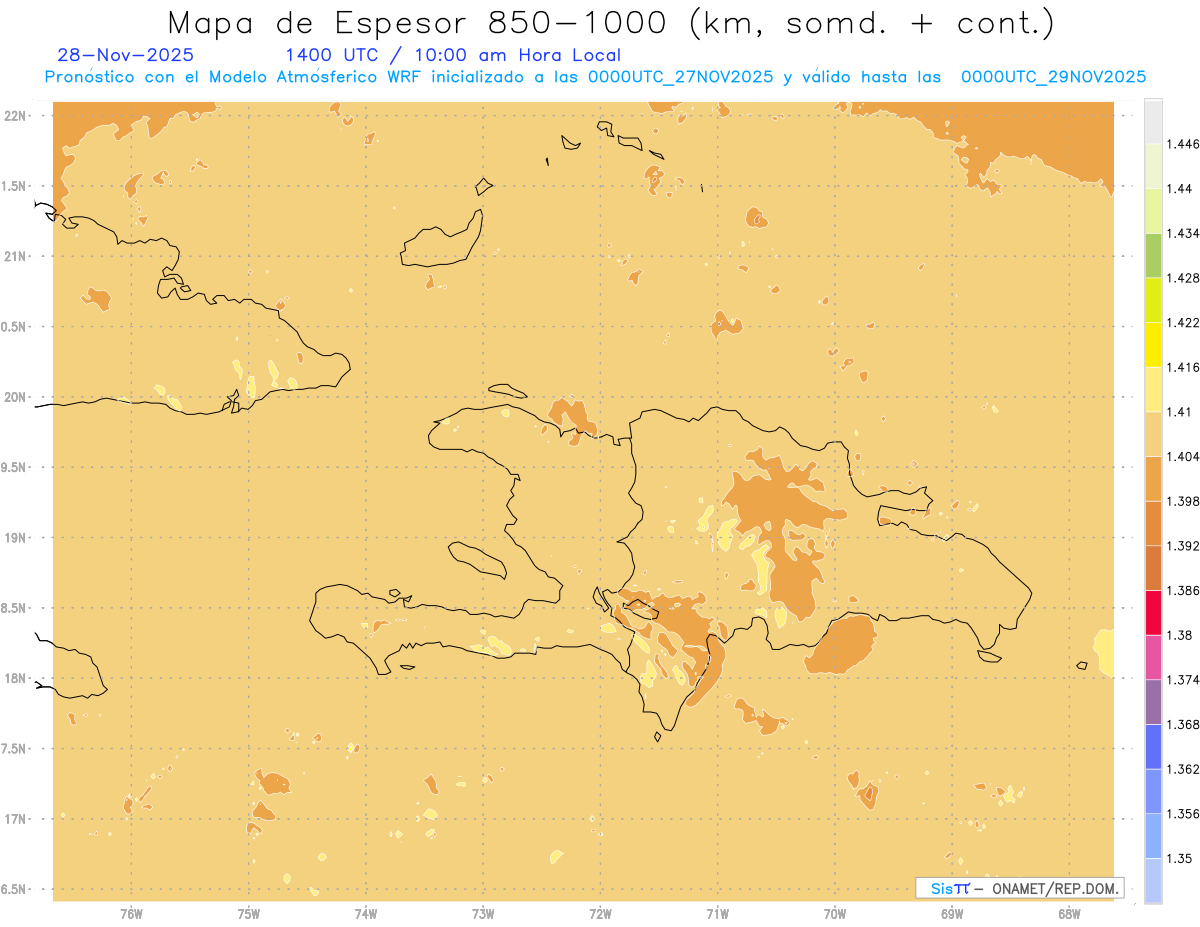This screenshot has height=927, width=1200.
Task: Click the legend value "1.398"
Action: point(1183,501)
